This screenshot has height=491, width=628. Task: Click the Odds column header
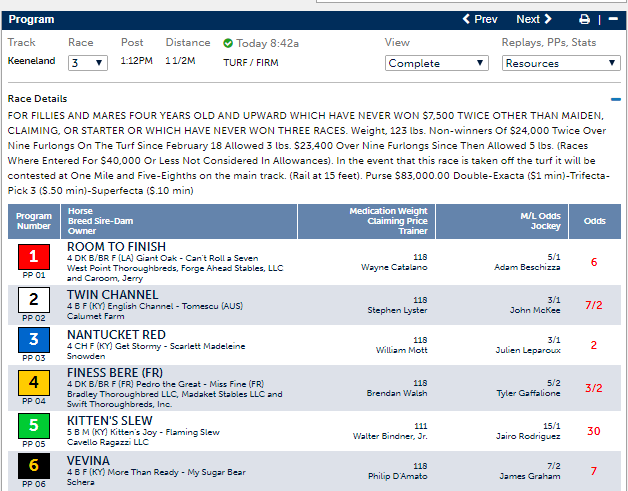pos(594,220)
